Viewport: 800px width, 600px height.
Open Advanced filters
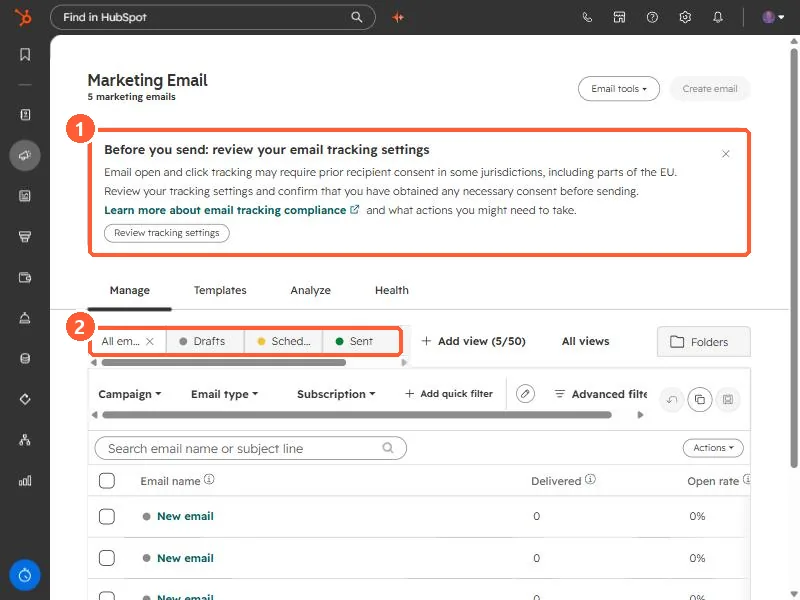tap(601, 394)
